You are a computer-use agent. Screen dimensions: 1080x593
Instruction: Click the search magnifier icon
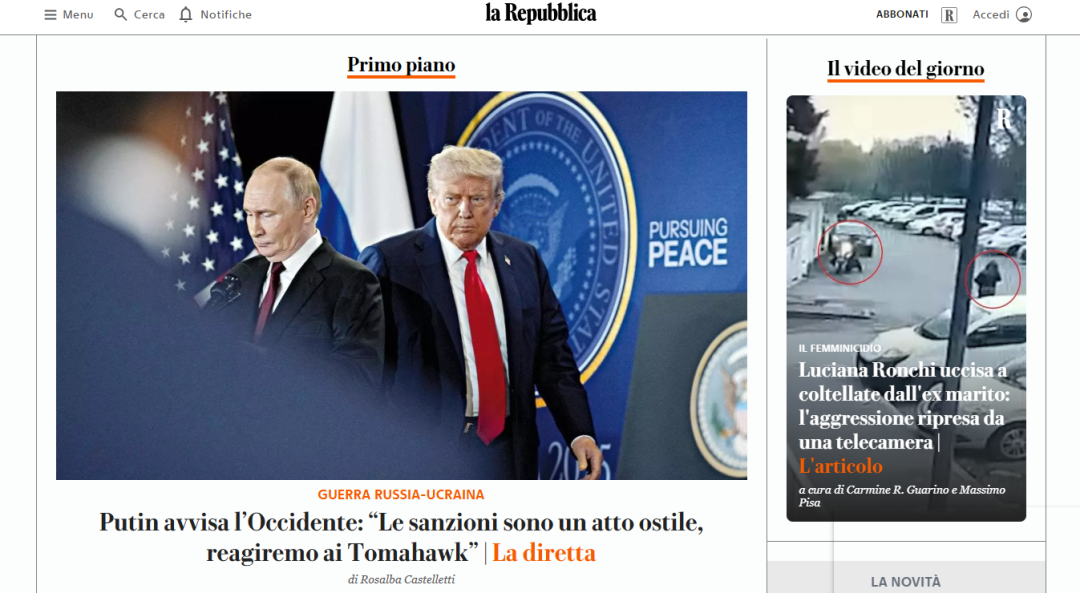click(x=121, y=14)
